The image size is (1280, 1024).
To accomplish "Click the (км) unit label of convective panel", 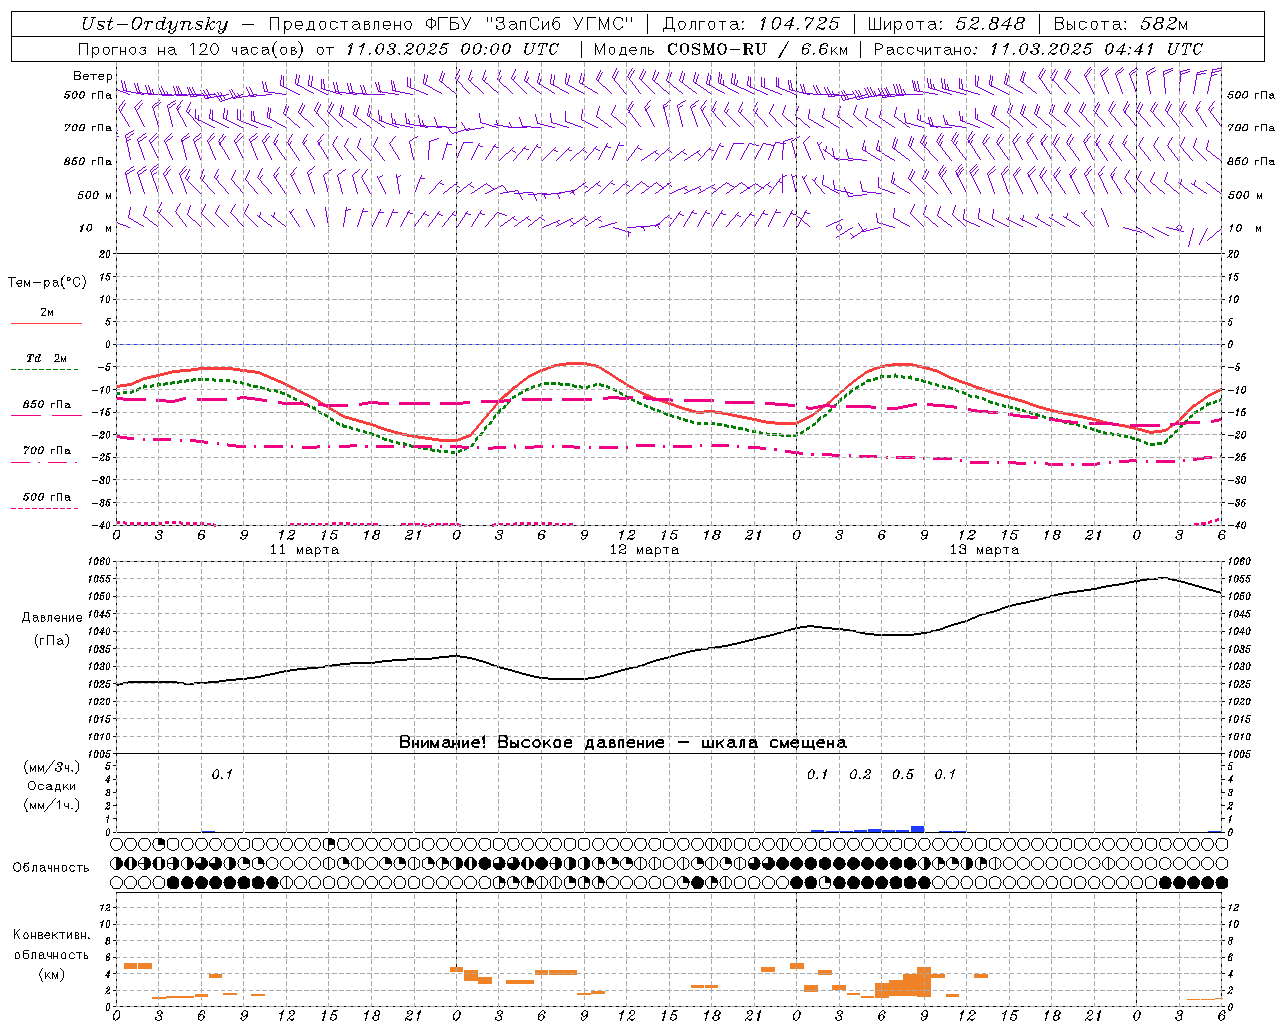I will pyautogui.click(x=52, y=974).
